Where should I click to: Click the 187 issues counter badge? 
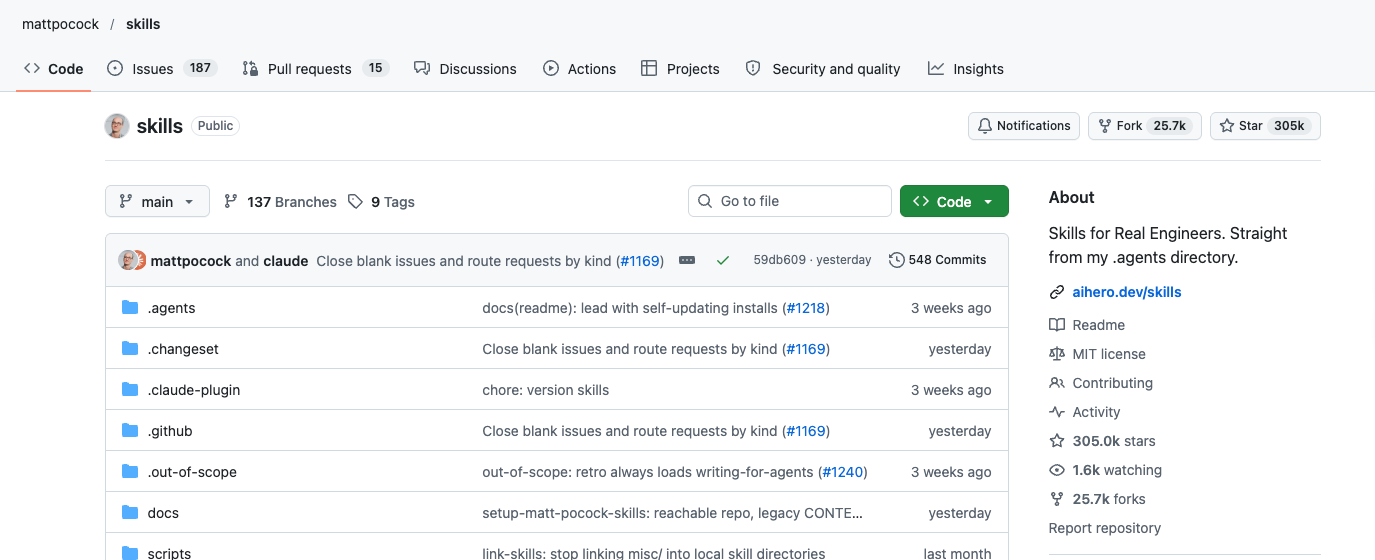(x=201, y=68)
